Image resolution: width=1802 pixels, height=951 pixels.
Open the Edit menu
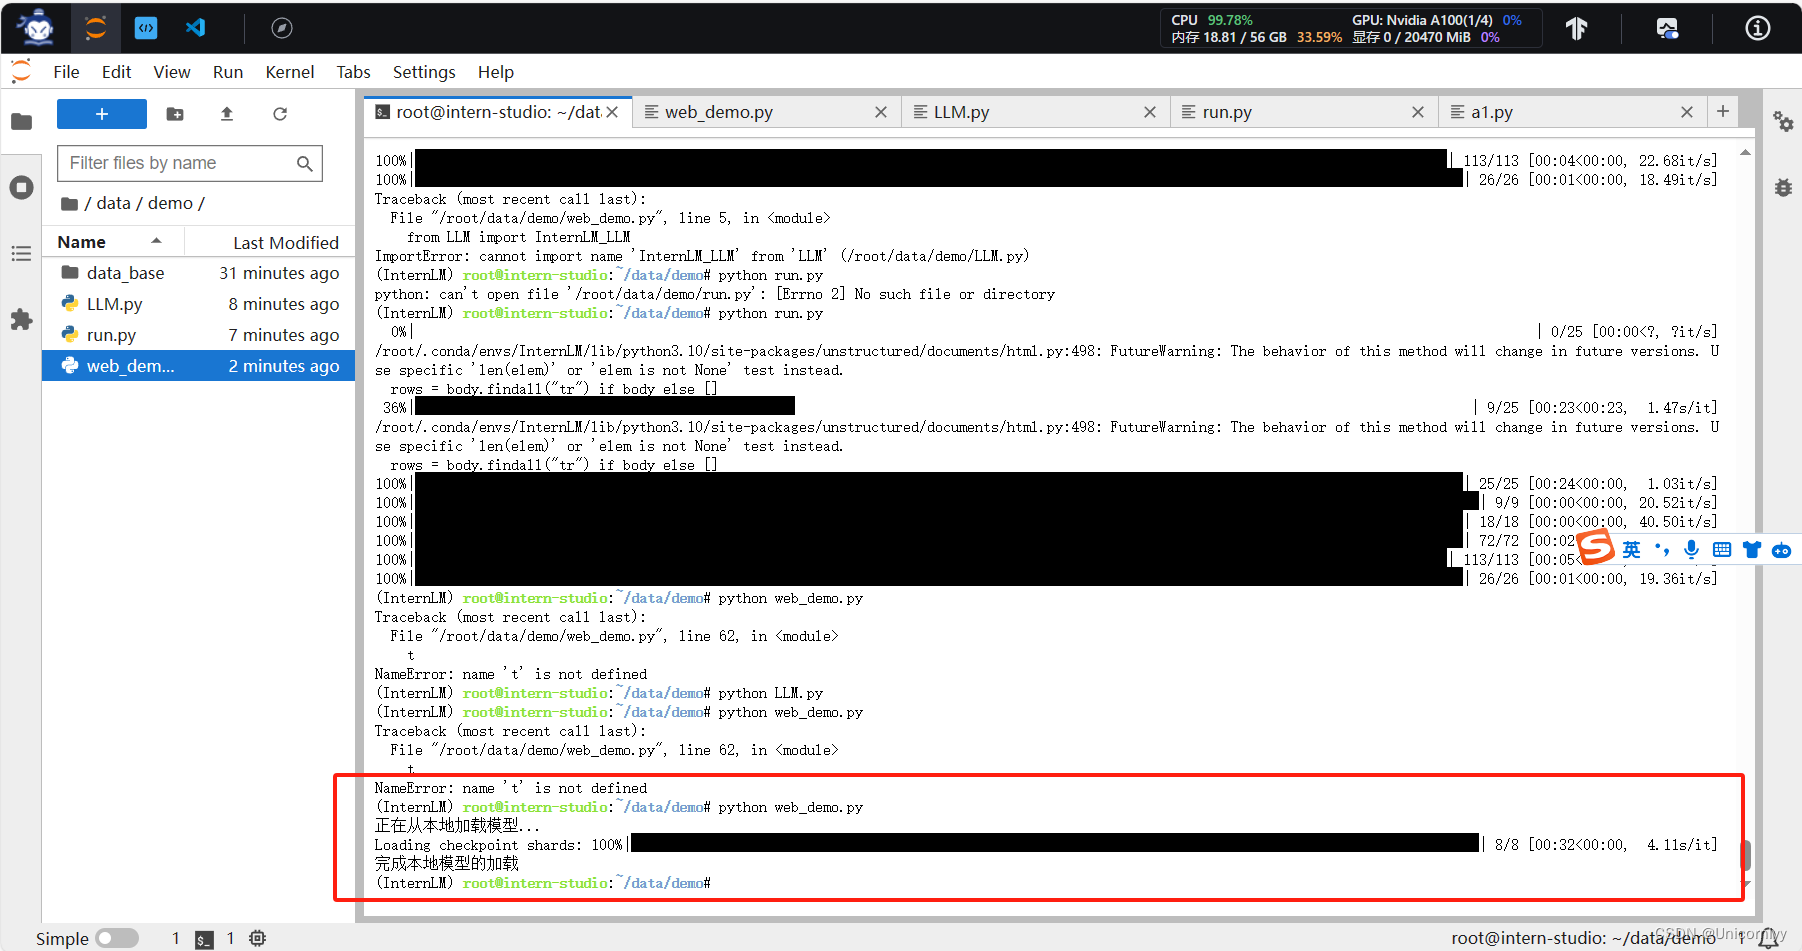coord(116,72)
